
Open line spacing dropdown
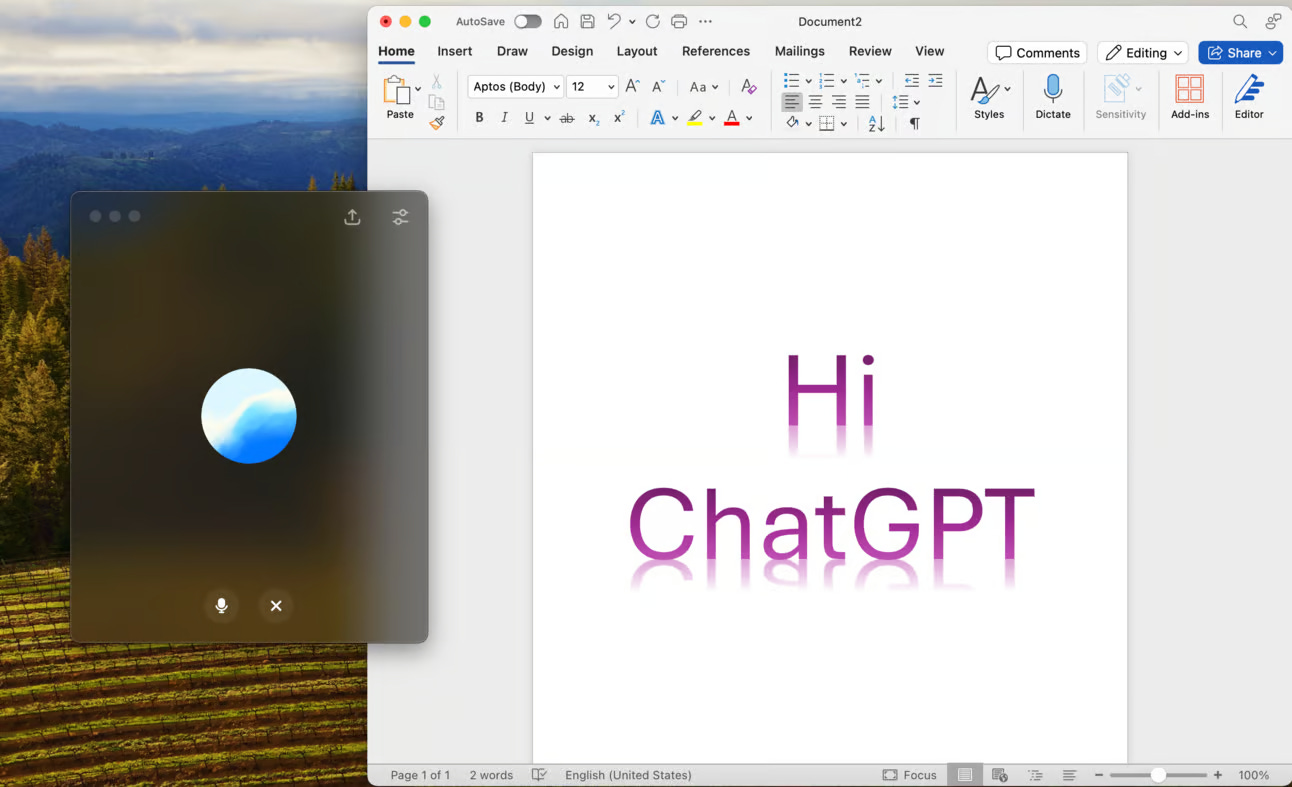point(905,102)
